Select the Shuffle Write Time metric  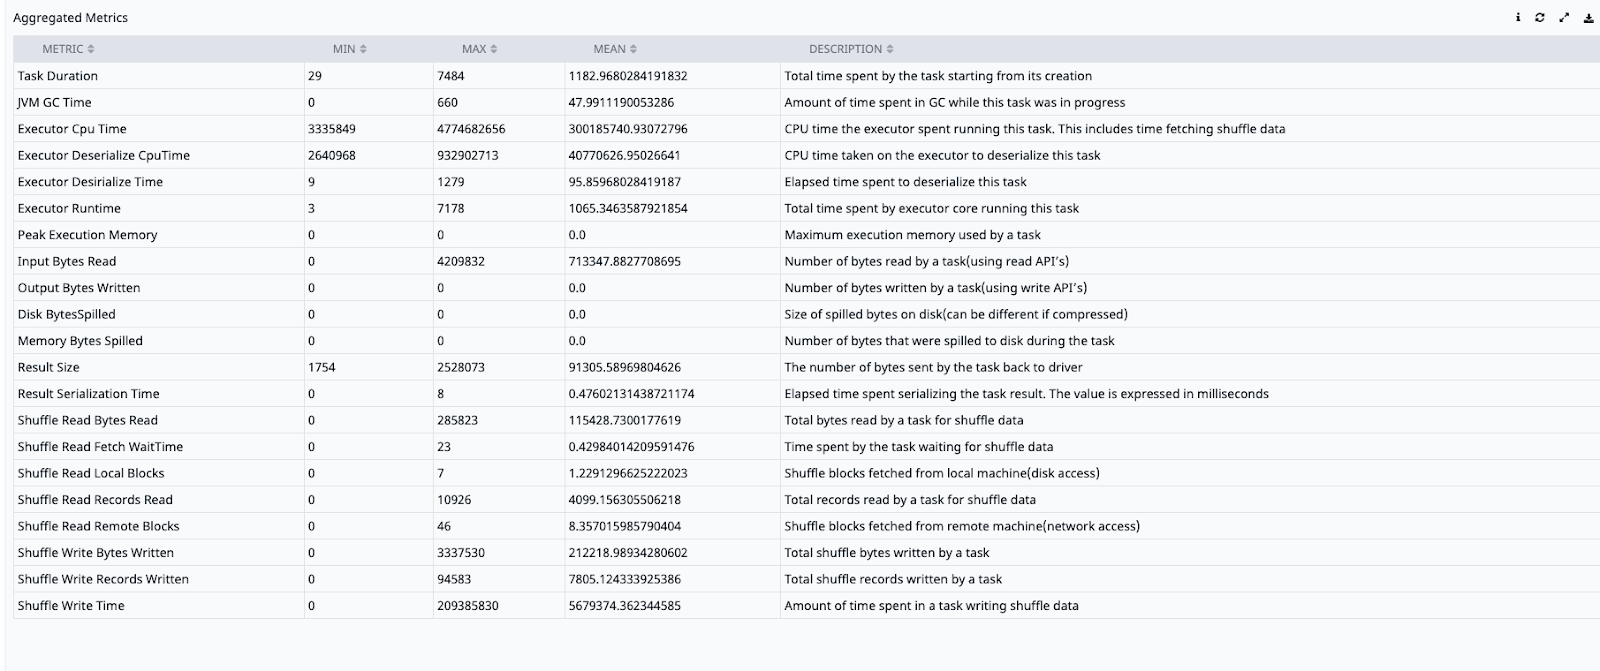point(71,606)
